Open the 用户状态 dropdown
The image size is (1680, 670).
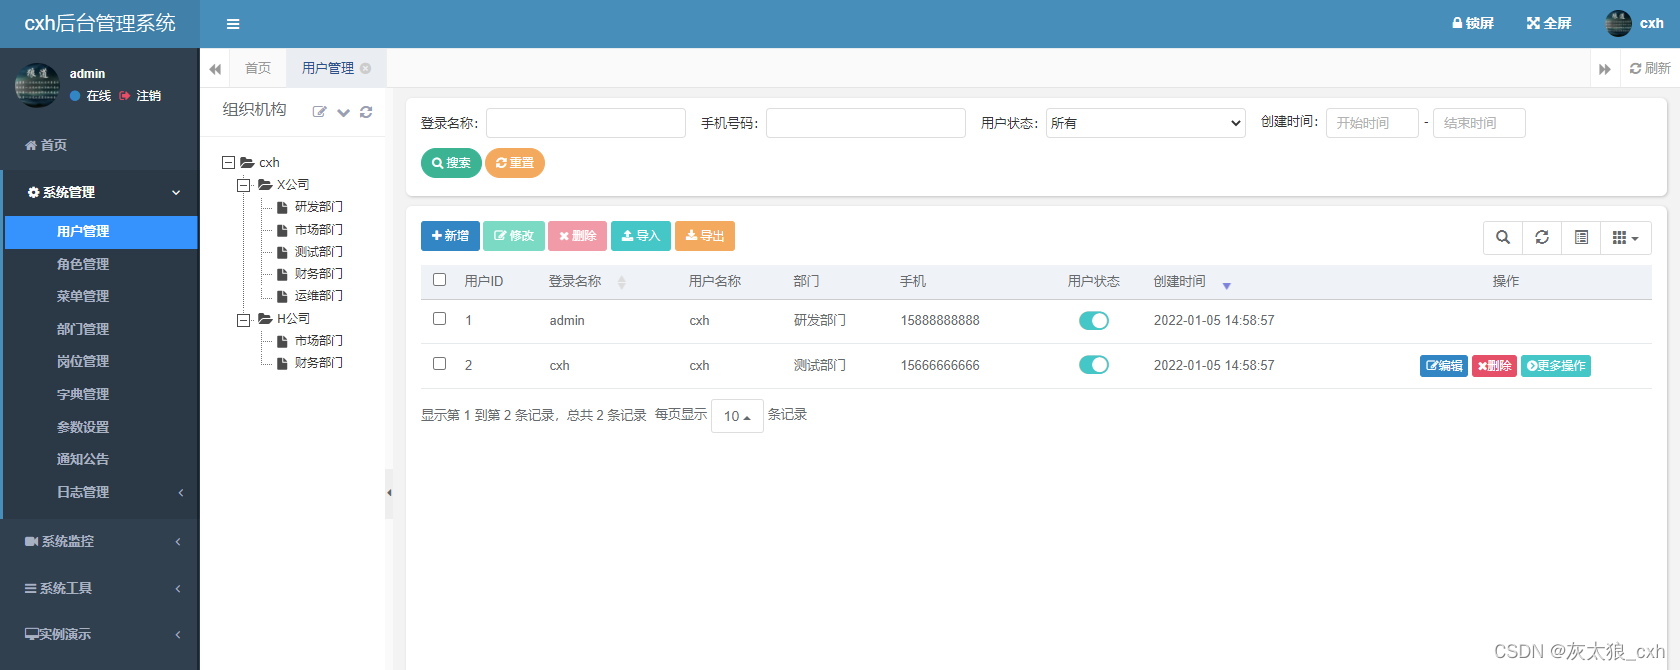[x=1146, y=123]
